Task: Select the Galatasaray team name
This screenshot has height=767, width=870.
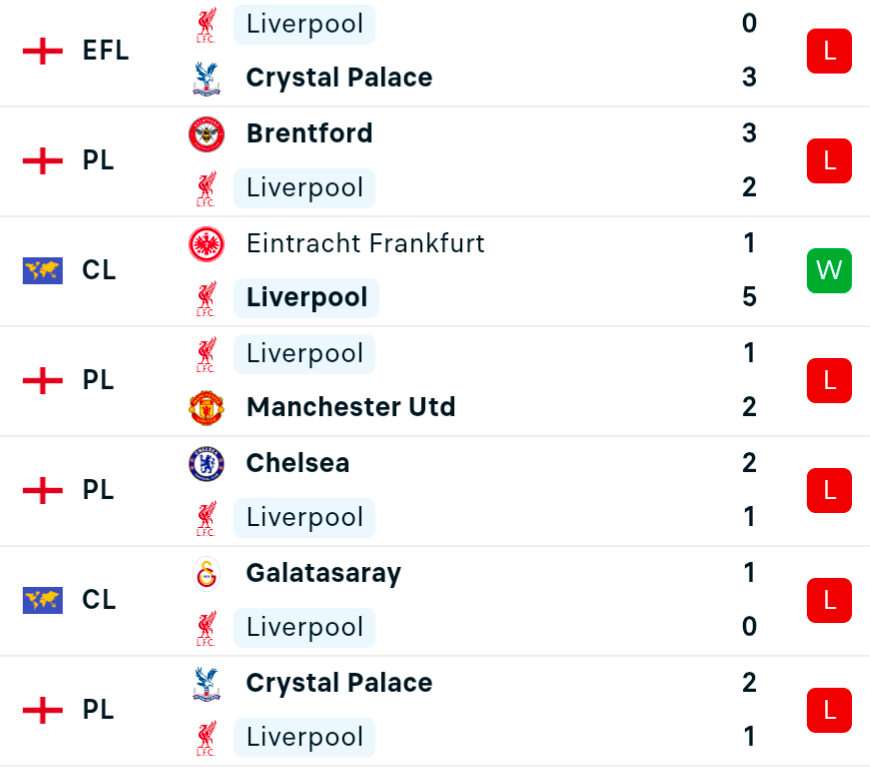Action: coord(323,573)
